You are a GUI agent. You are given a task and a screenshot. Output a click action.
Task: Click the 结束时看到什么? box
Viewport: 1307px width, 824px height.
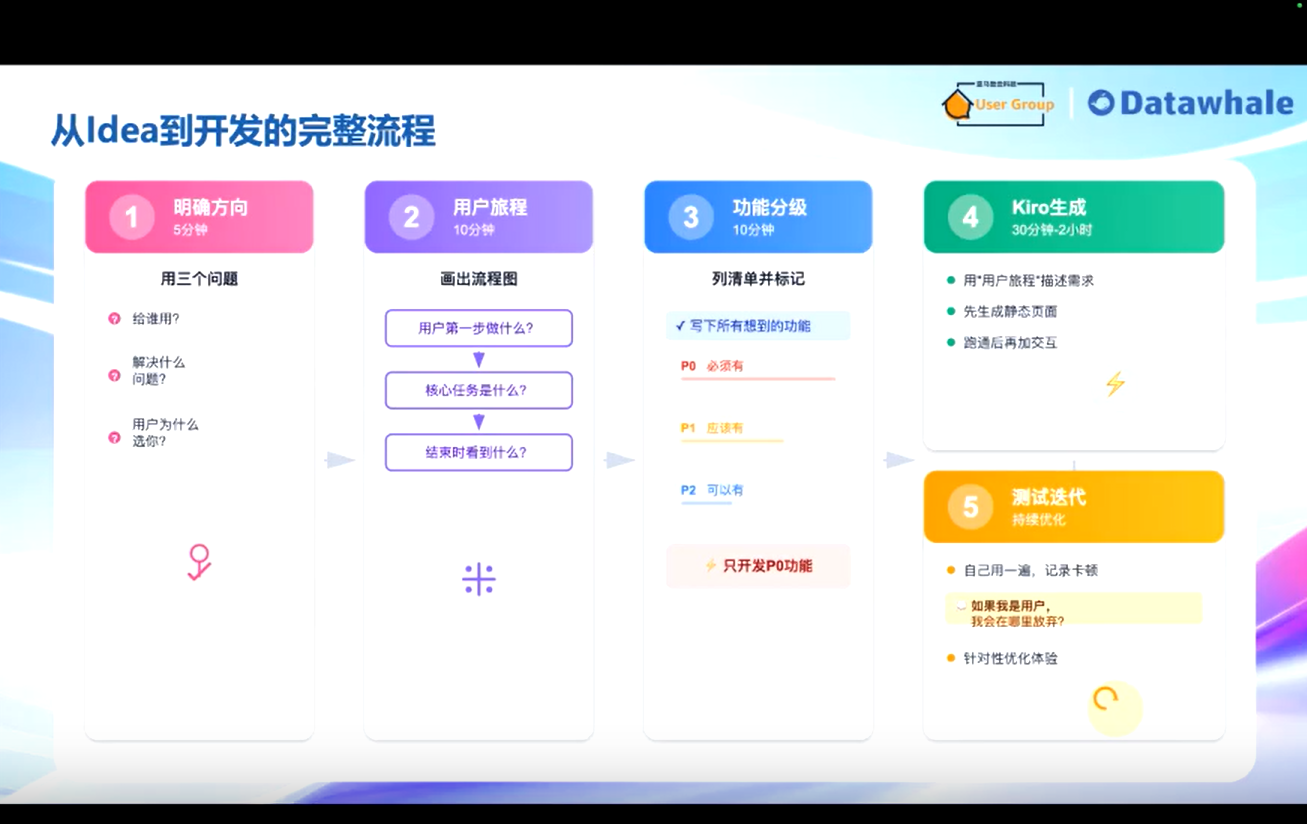[479, 452]
